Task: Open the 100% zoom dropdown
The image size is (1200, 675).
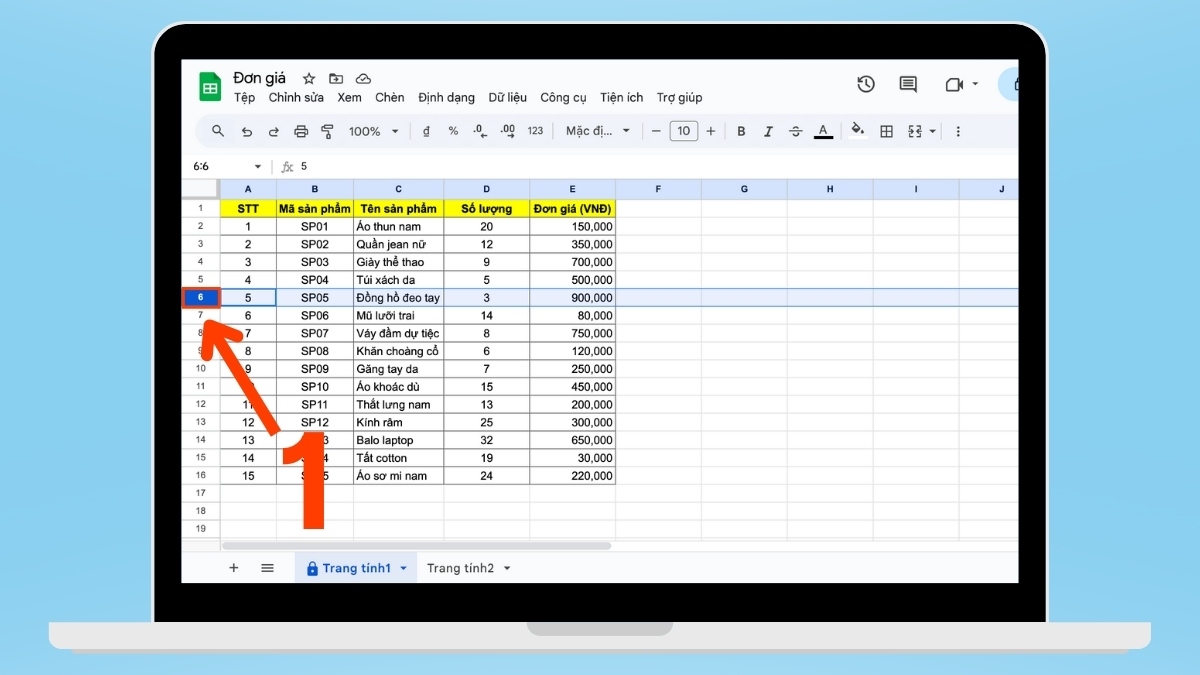Action: pyautogui.click(x=373, y=131)
